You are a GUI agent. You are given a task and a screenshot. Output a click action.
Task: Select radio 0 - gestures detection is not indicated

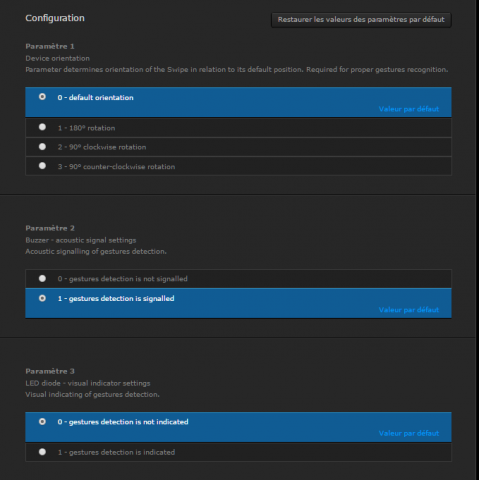click(42, 422)
